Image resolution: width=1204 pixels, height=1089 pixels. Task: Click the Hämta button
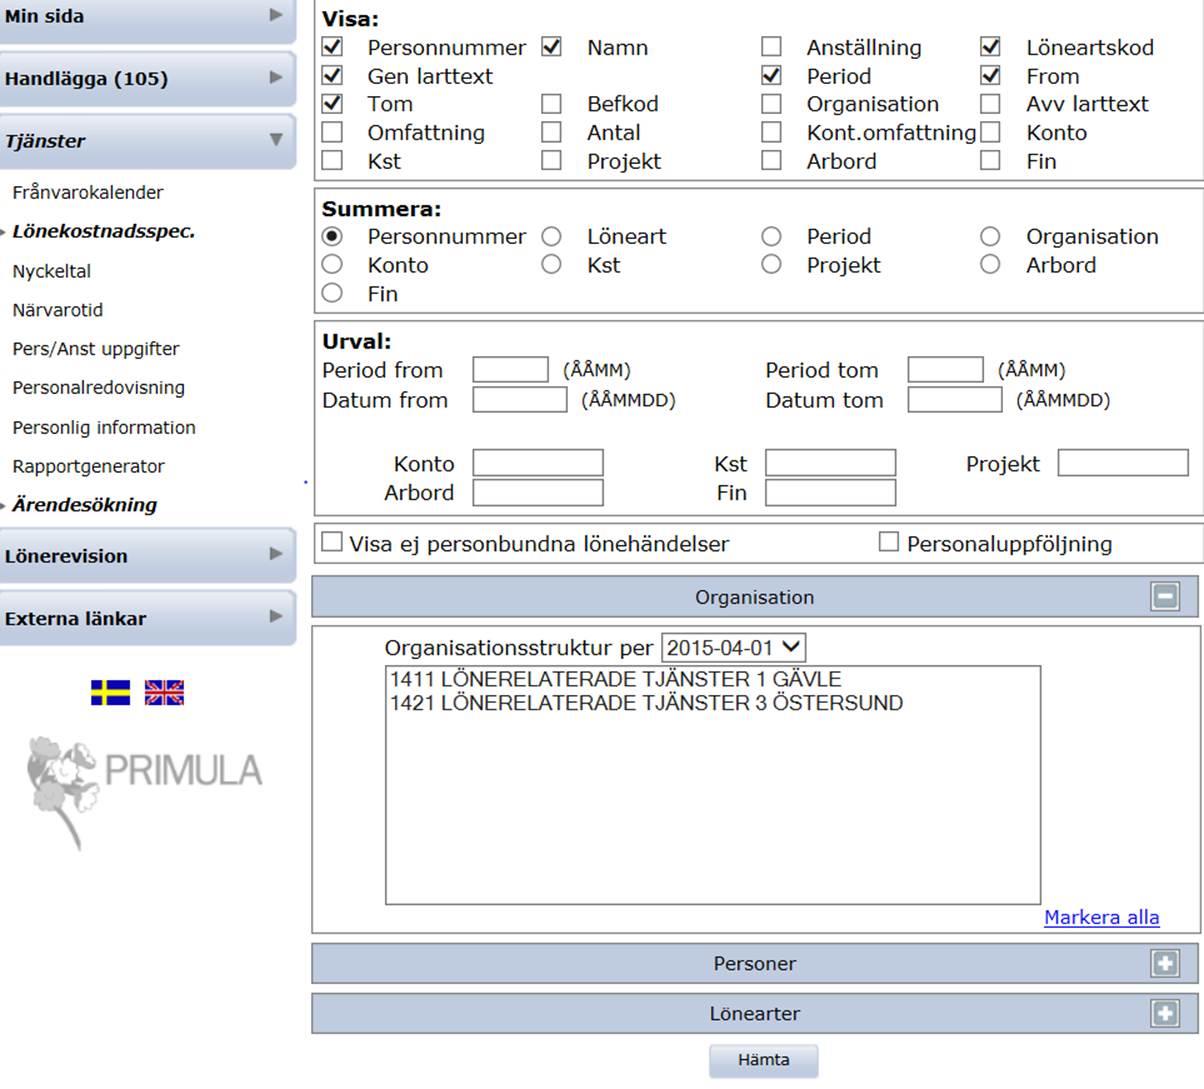pyautogui.click(x=764, y=1060)
